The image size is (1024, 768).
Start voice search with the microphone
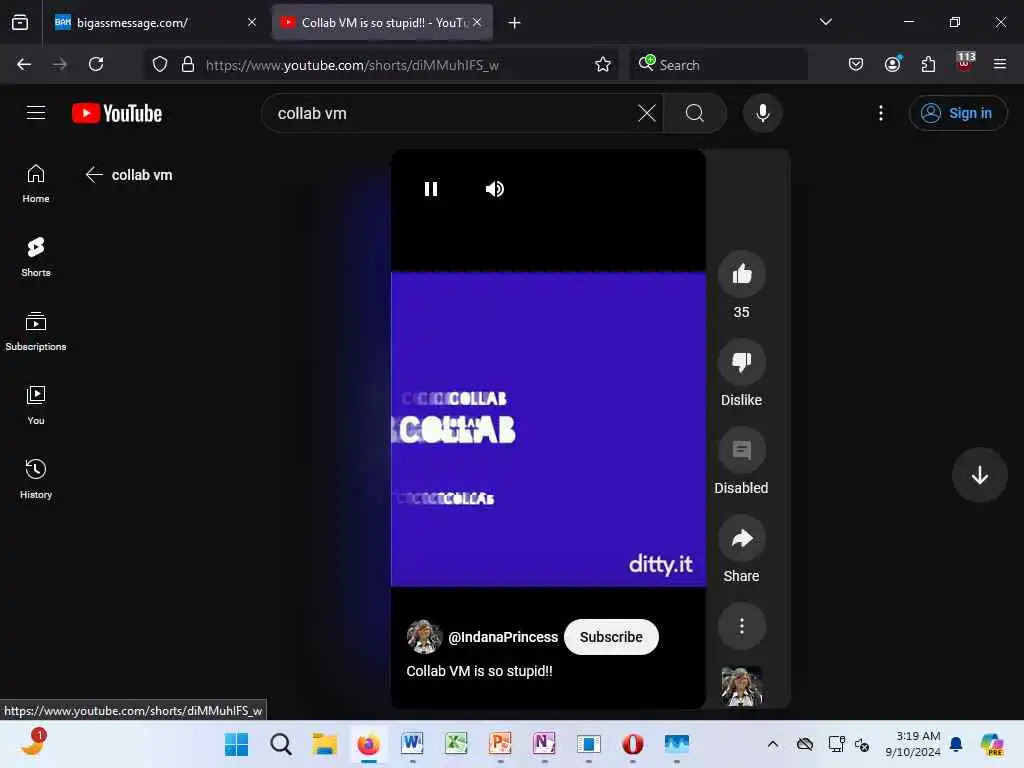pyautogui.click(x=762, y=113)
